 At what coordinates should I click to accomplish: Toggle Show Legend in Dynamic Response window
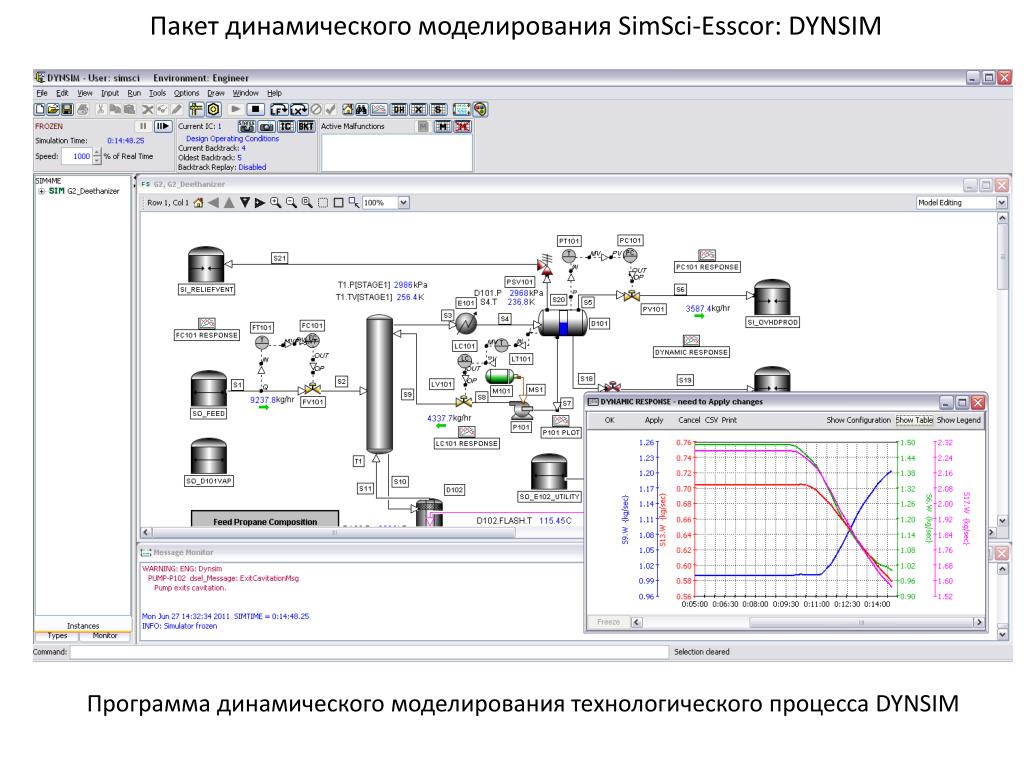pyautogui.click(x=959, y=420)
